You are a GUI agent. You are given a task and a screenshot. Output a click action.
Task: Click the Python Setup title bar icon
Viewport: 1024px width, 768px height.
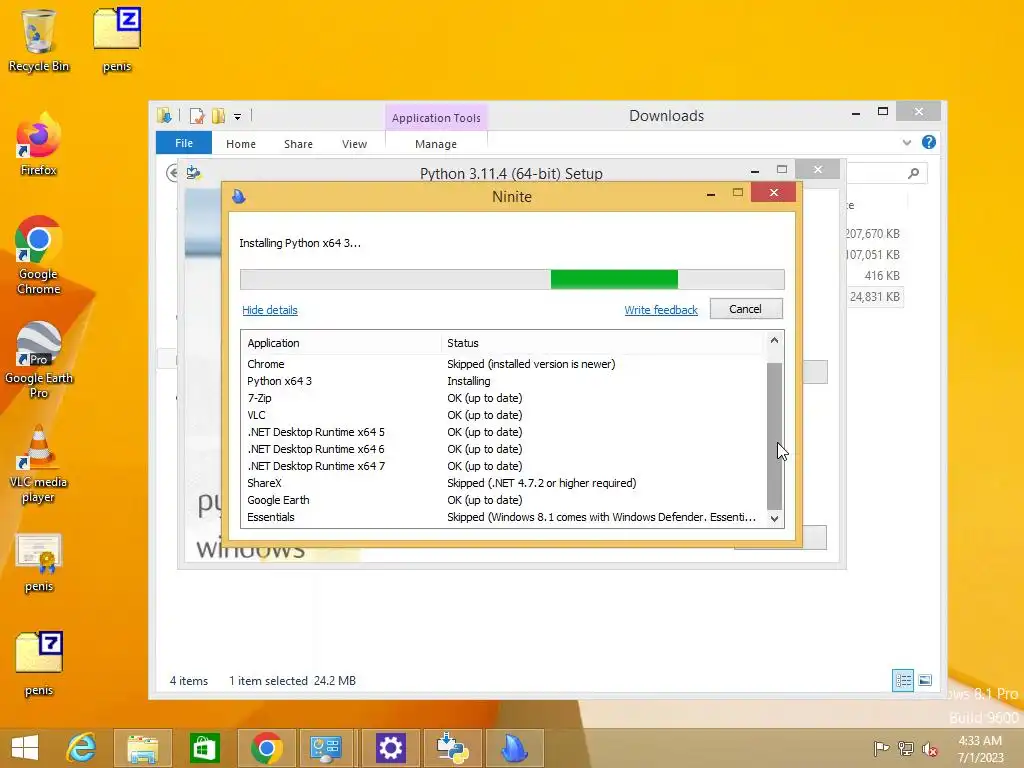(193, 173)
